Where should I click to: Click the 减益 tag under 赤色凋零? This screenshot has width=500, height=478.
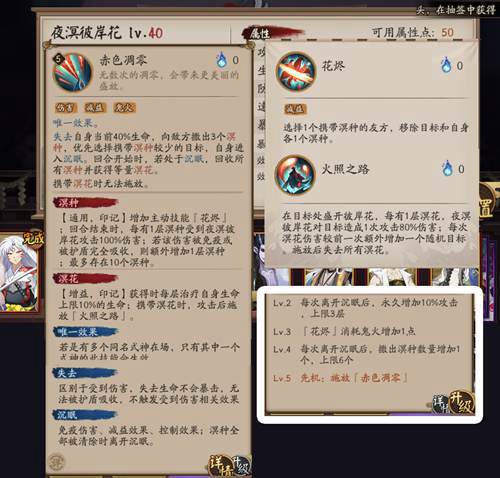point(95,108)
